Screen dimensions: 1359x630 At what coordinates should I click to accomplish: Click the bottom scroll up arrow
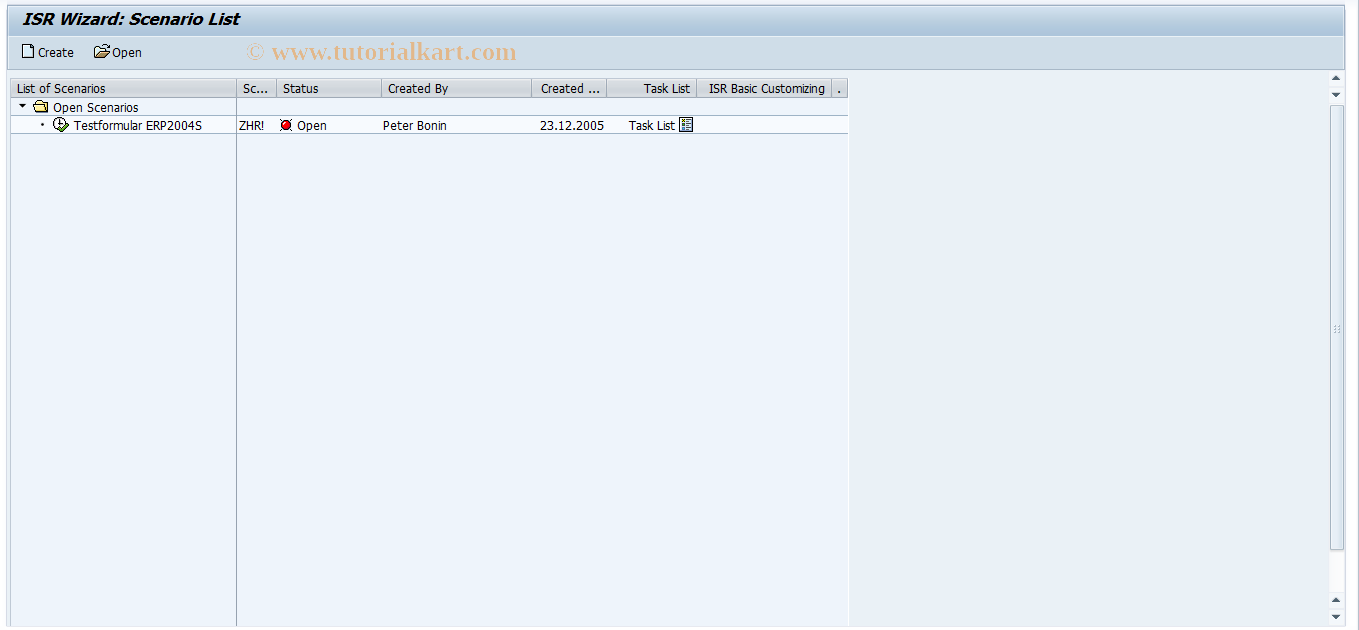1337,600
